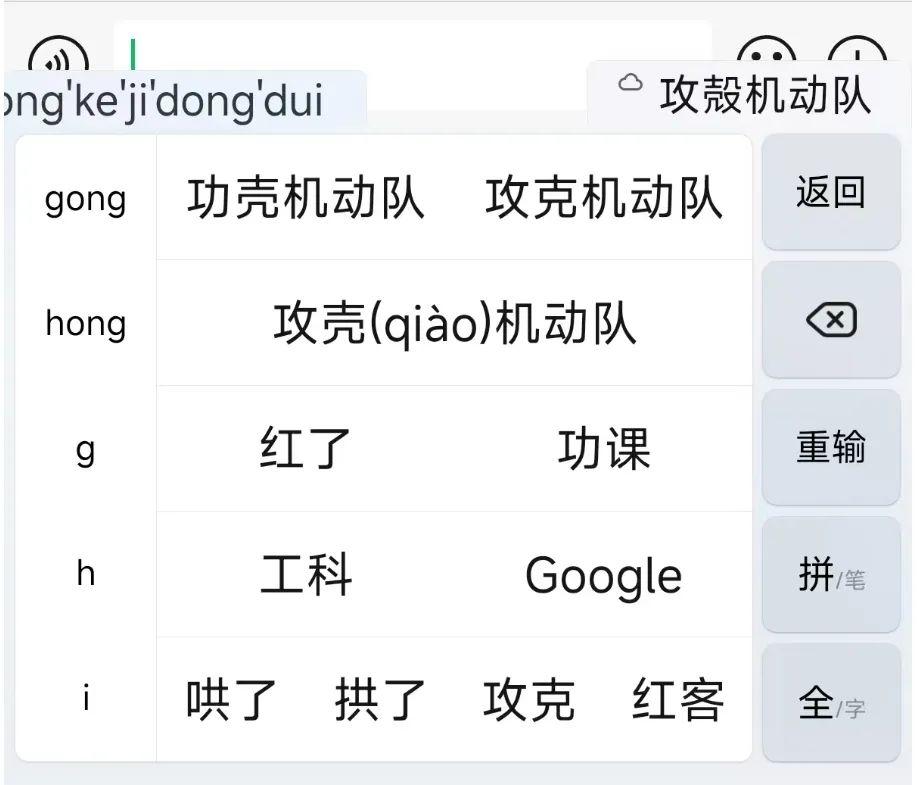
Task: Pick candidate 攻克机动队
Action: point(604,198)
